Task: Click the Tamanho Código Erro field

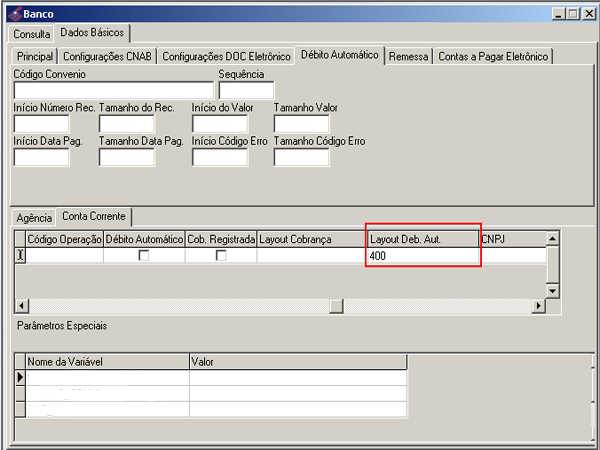Action: (301, 157)
